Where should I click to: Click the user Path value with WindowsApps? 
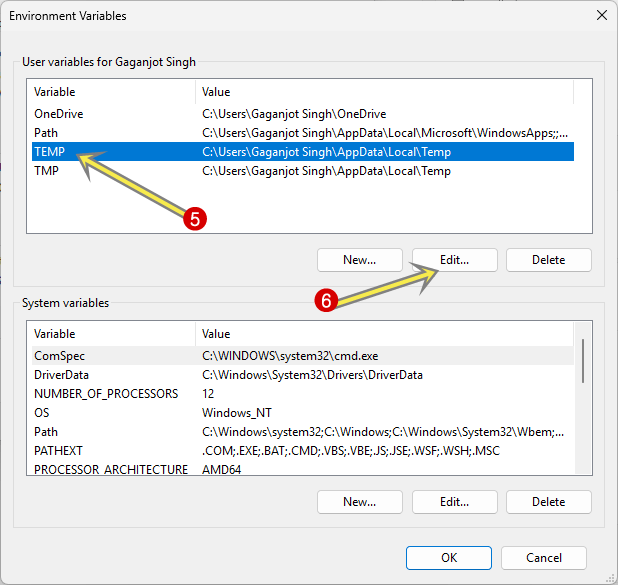tap(385, 133)
